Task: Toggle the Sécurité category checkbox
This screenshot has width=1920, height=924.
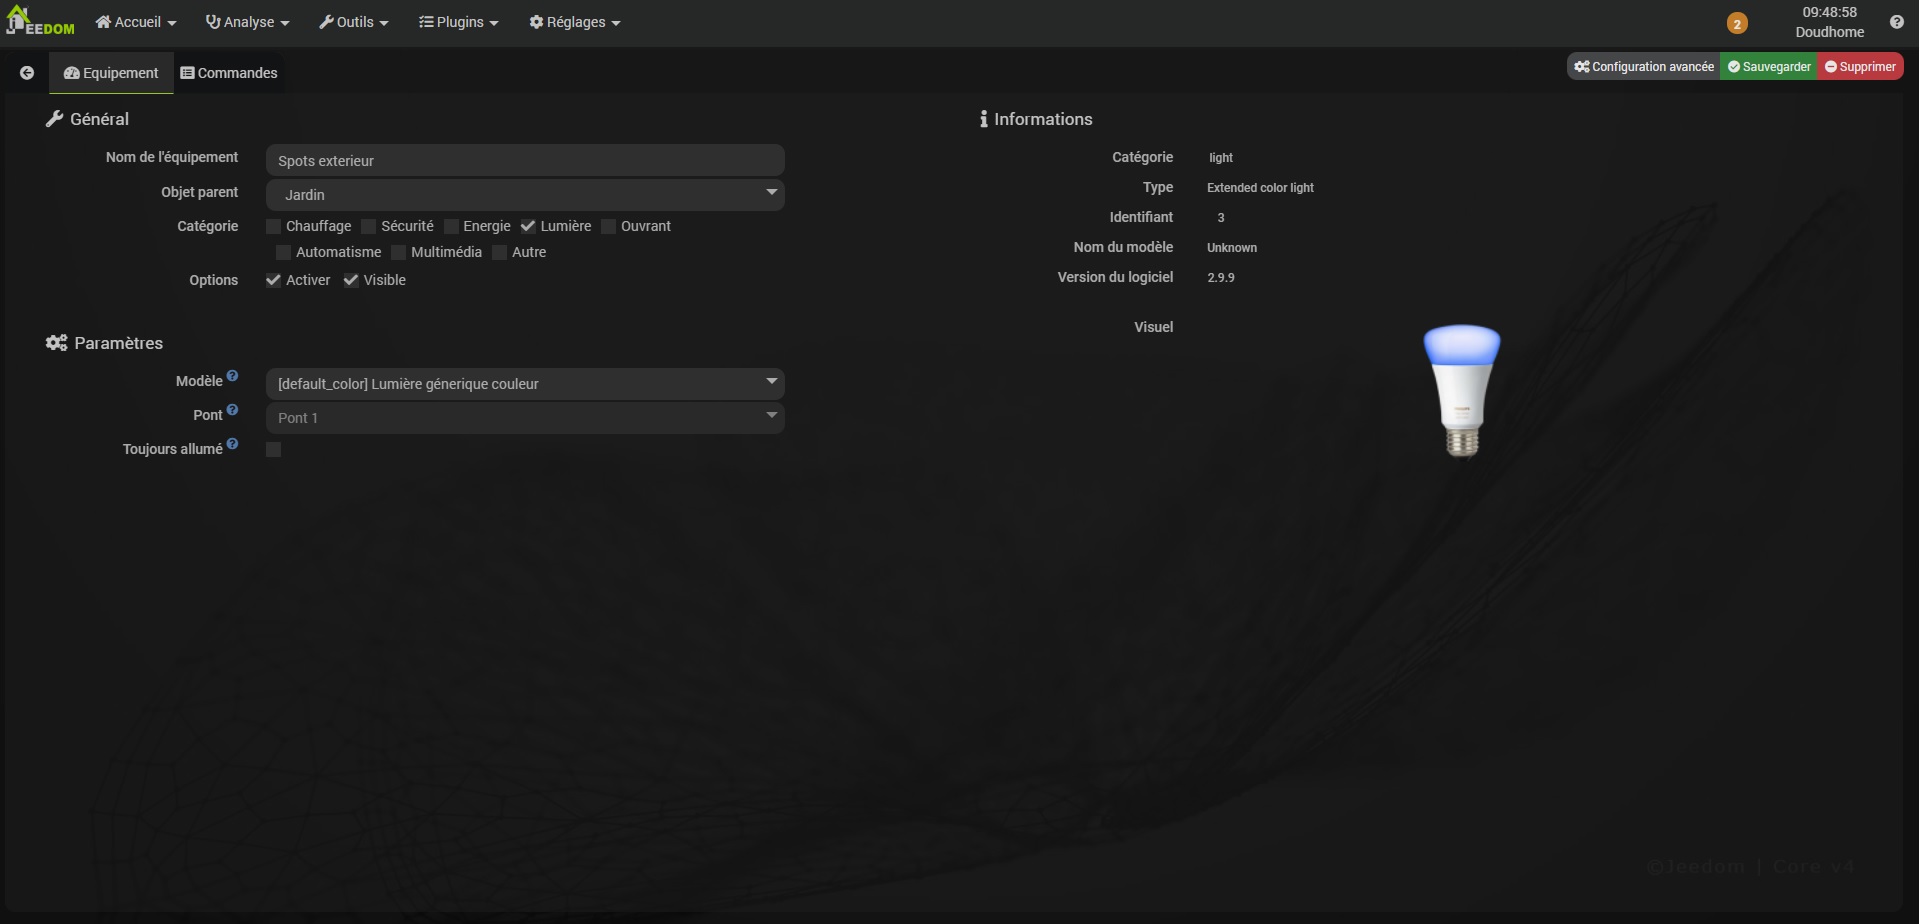Action: coord(369,226)
